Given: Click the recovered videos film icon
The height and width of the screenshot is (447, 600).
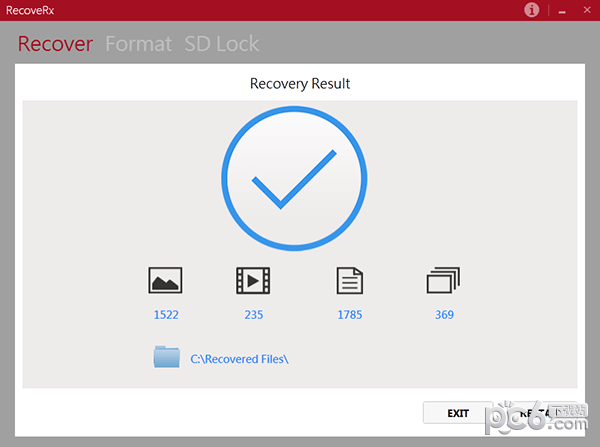Looking at the screenshot, I should [253, 281].
